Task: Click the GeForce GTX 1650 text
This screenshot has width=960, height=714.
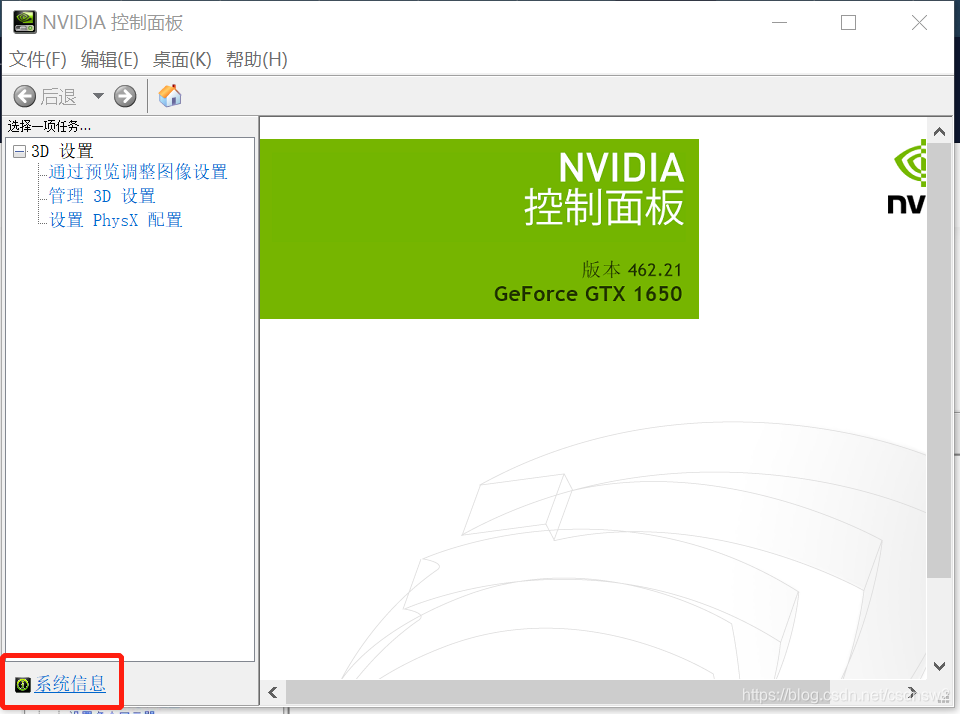Action: coord(588,294)
